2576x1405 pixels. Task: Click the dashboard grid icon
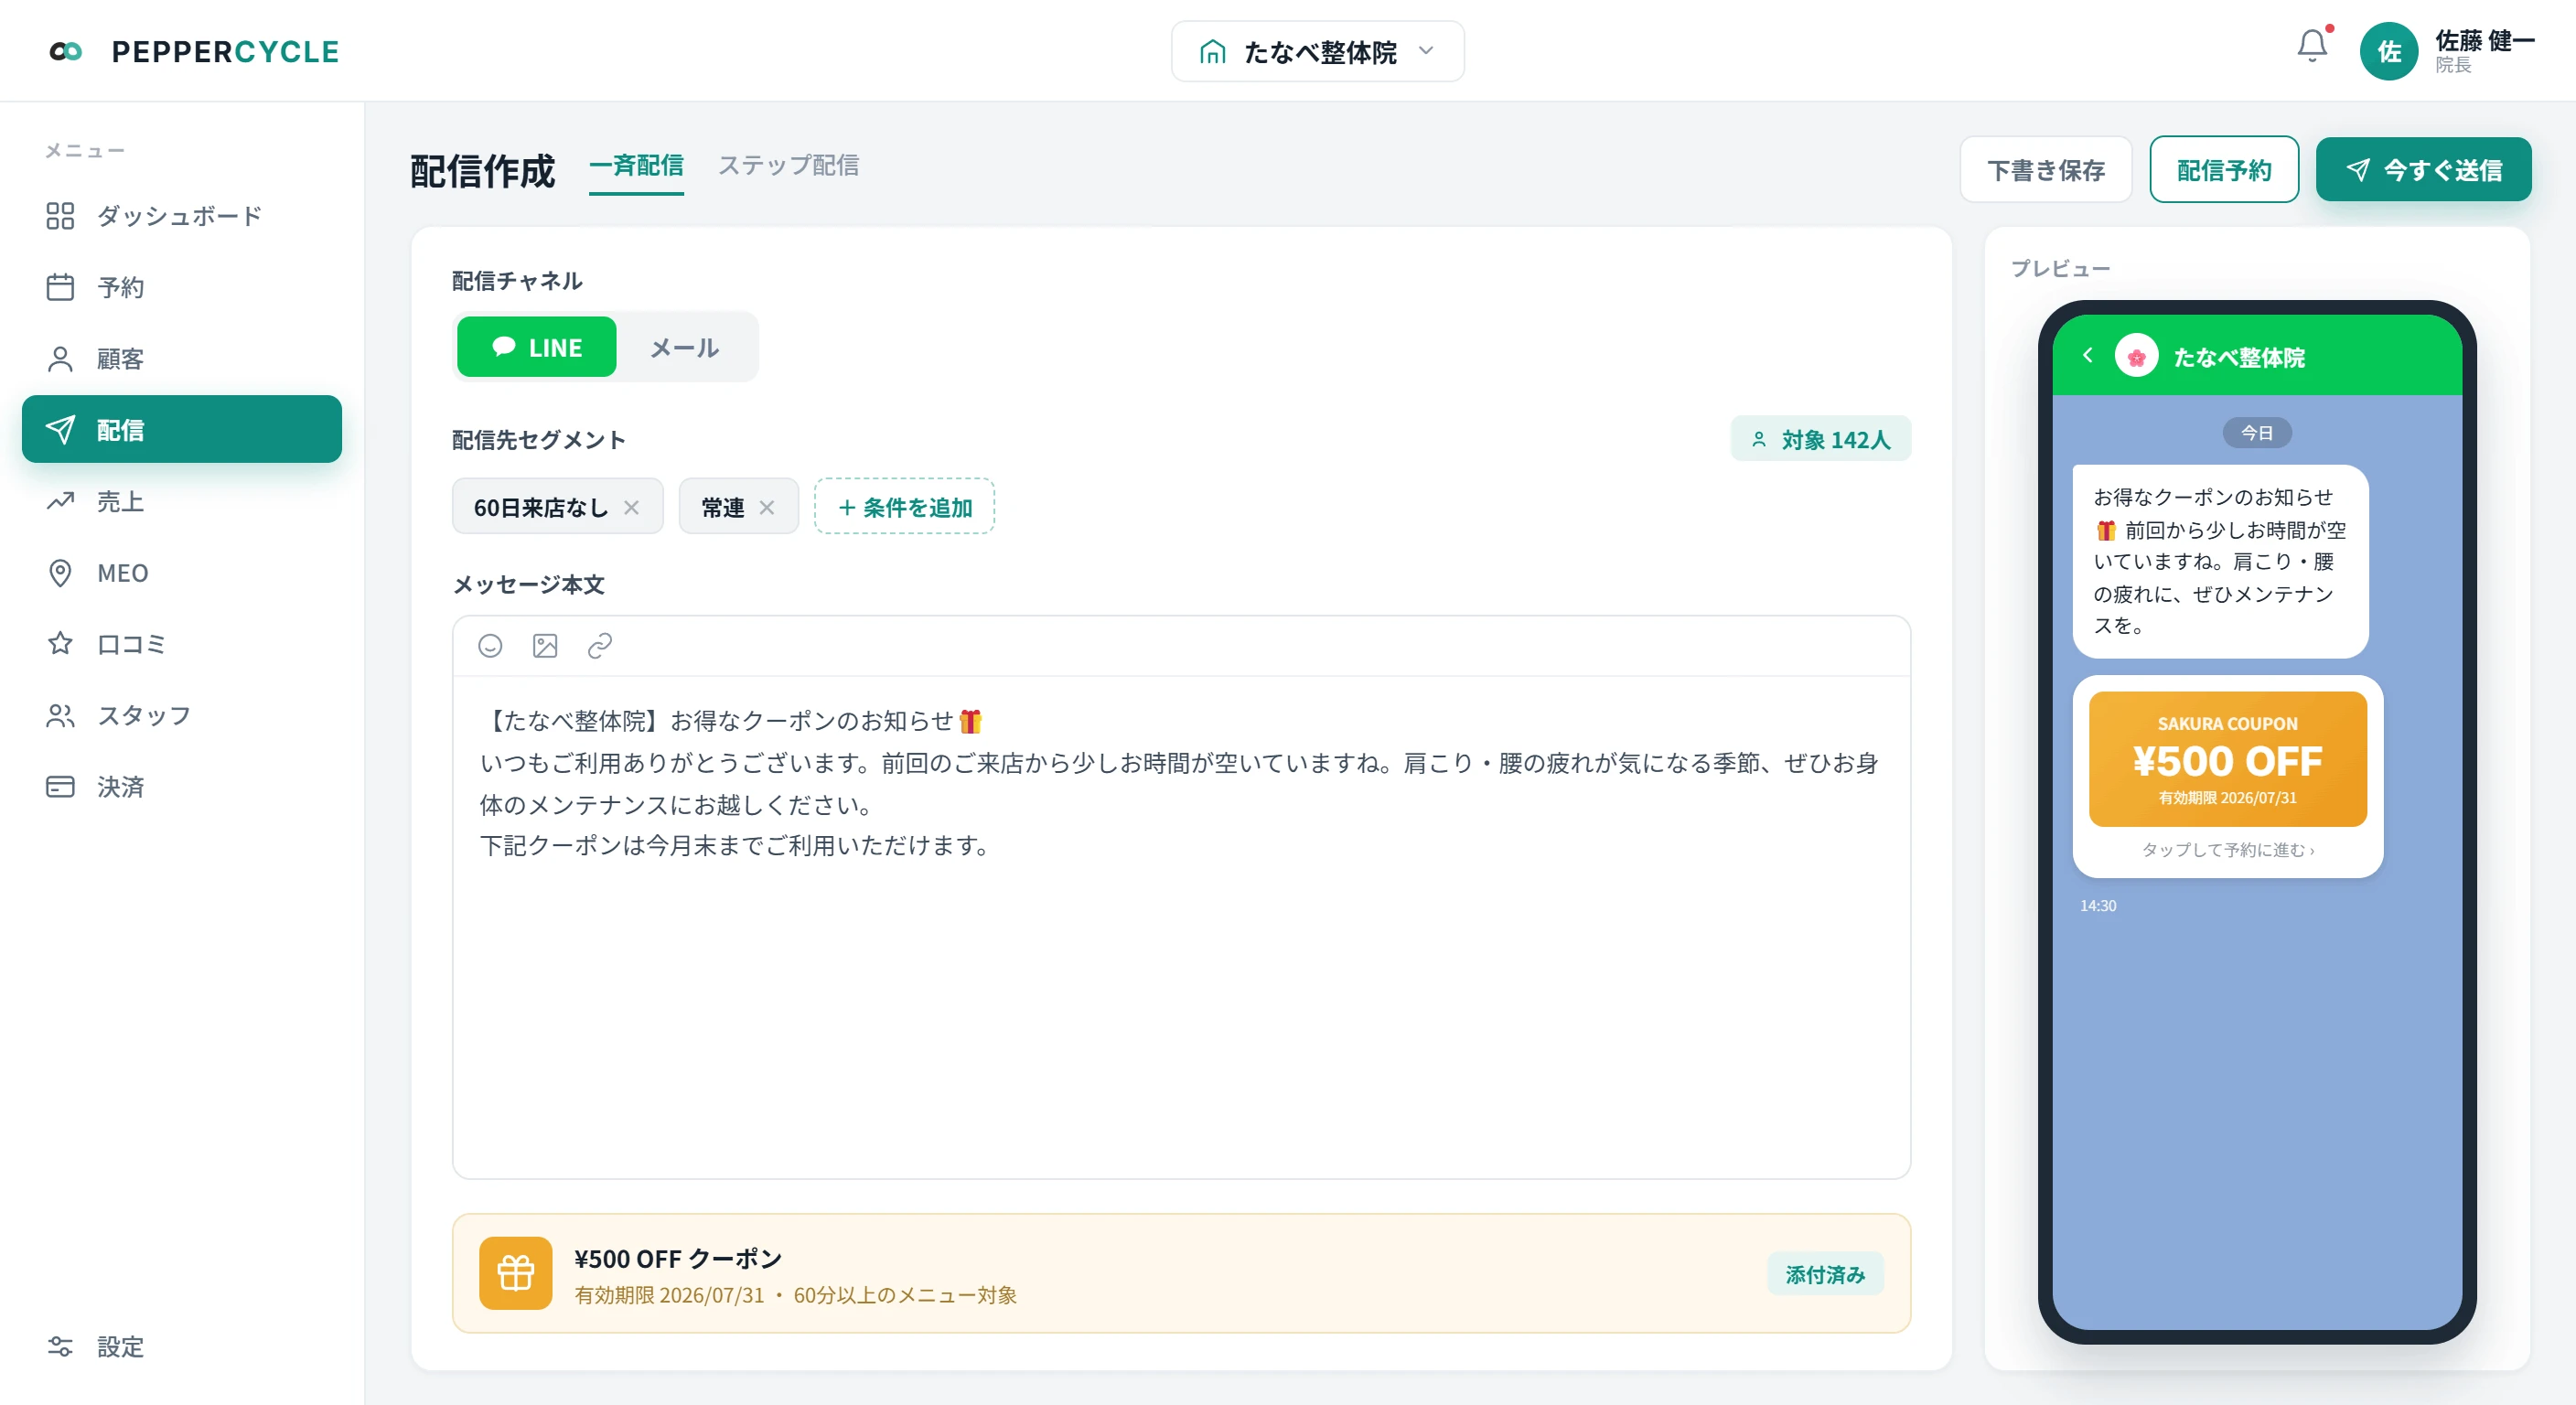pos(60,216)
